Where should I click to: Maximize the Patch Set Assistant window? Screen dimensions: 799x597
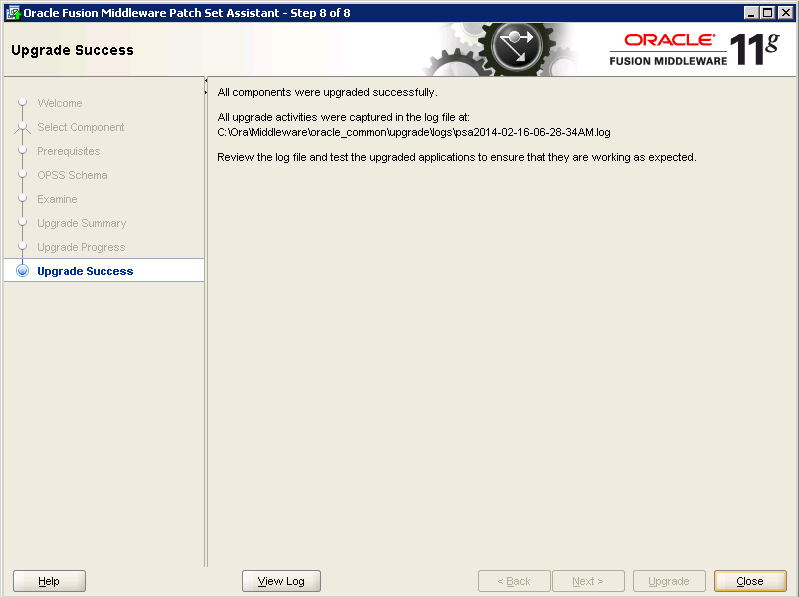click(768, 13)
